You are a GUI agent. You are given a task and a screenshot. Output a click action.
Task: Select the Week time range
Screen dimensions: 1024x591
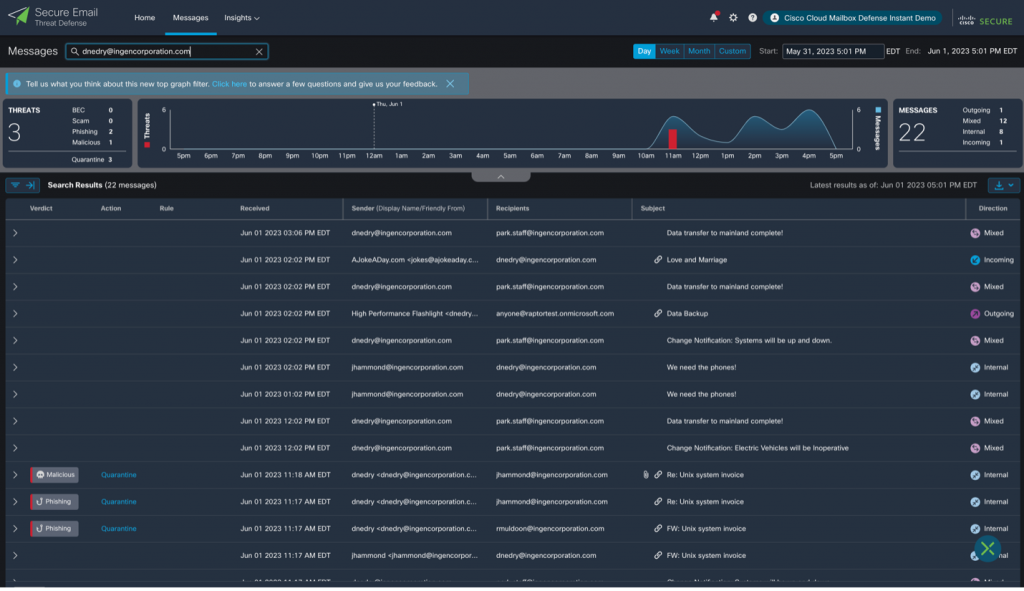(669, 51)
